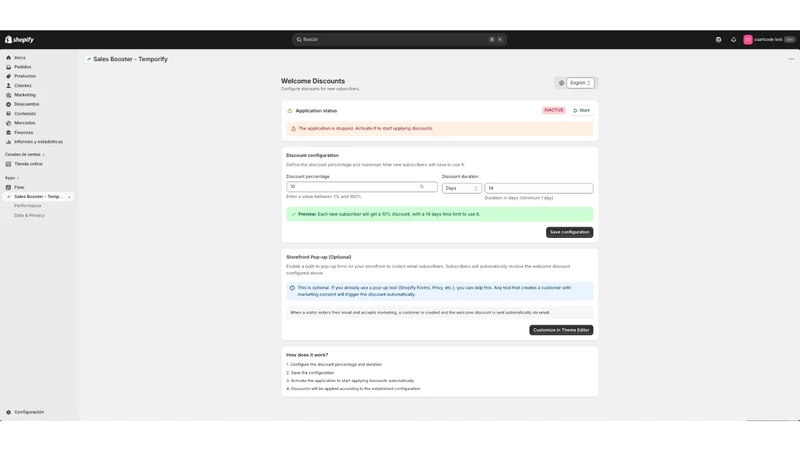Go to Finanzas in the sidebar
The image size is (800, 450).
tap(23, 133)
